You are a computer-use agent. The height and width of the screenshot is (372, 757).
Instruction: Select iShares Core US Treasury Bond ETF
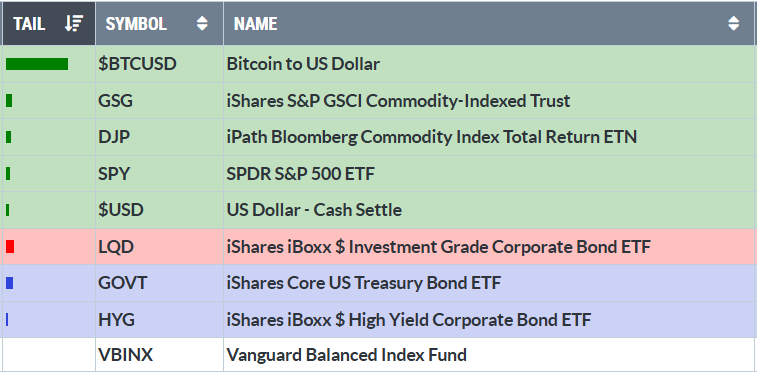click(364, 283)
